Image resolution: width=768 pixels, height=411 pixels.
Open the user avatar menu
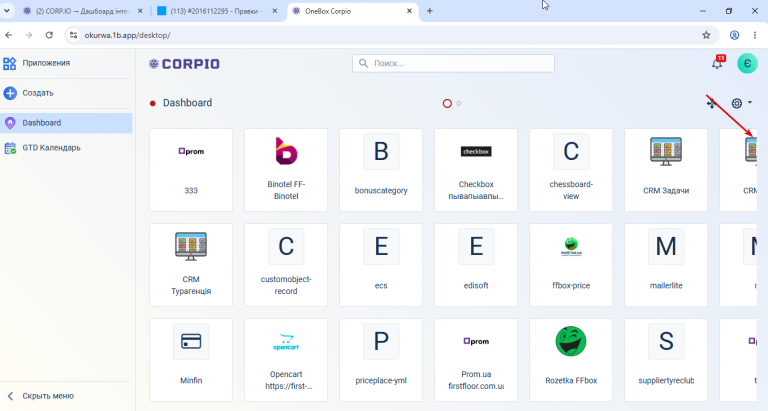pos(747,64)
